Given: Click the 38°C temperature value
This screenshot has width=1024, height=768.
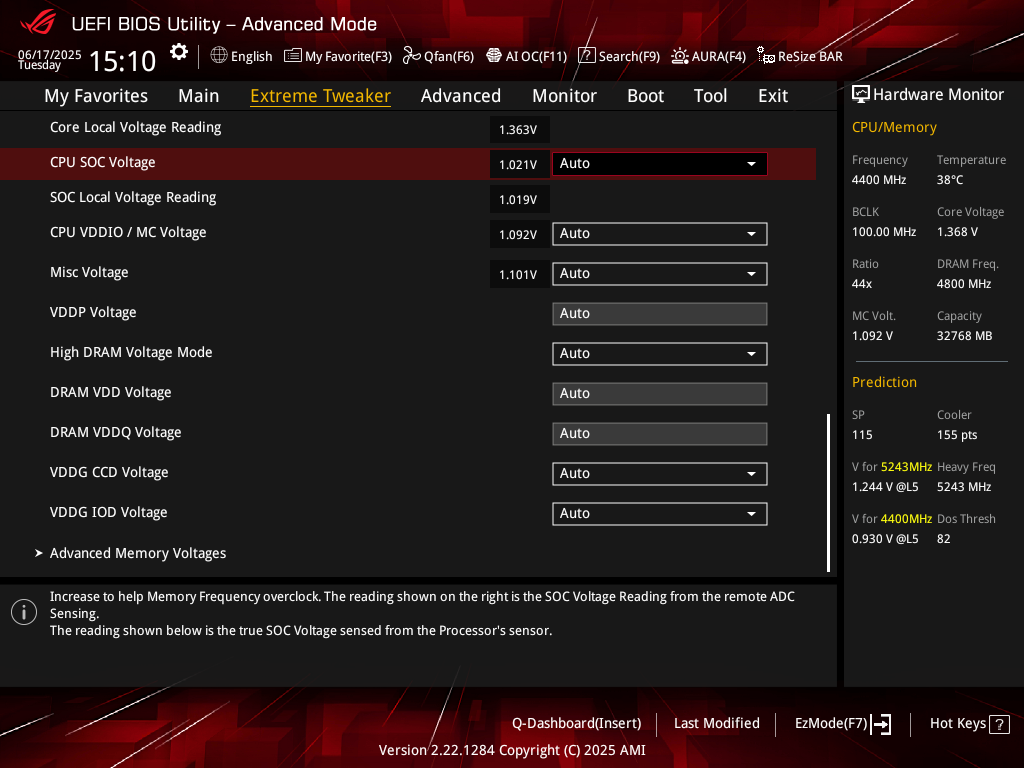Looking at the screenshot, I should click(x=950, y=180).
